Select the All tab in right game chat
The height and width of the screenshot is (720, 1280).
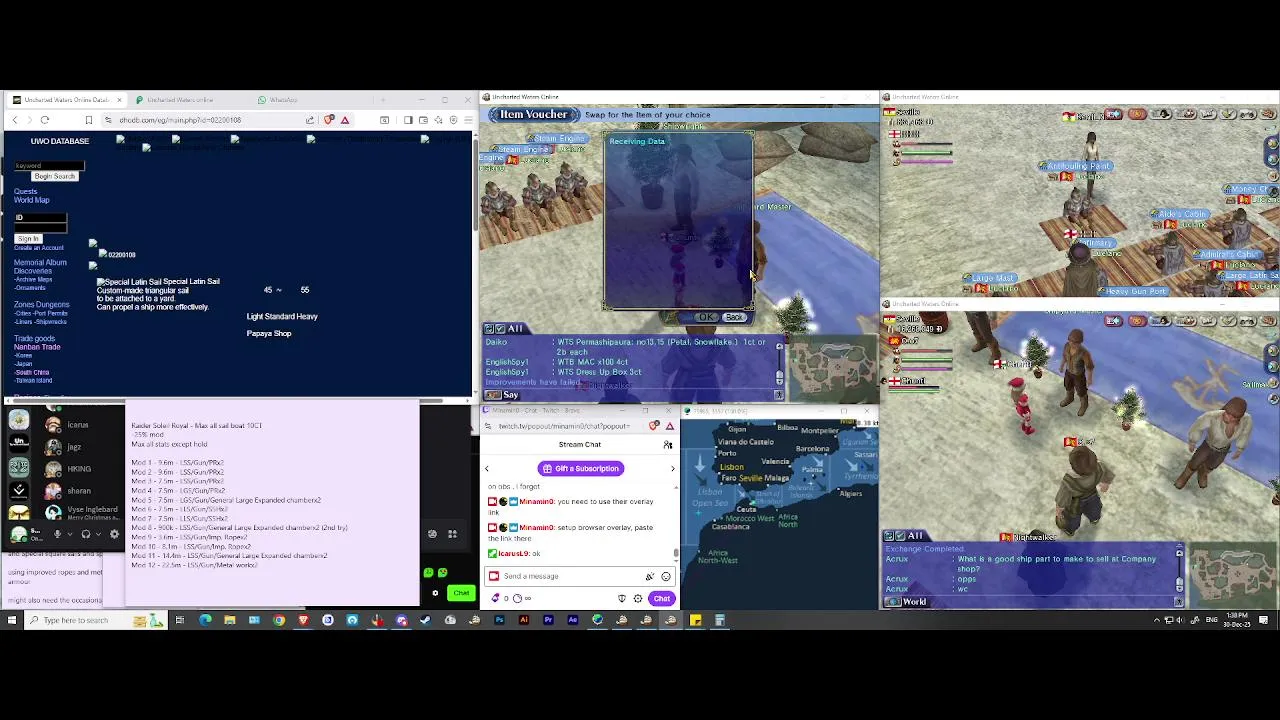(x=915, y=536)
